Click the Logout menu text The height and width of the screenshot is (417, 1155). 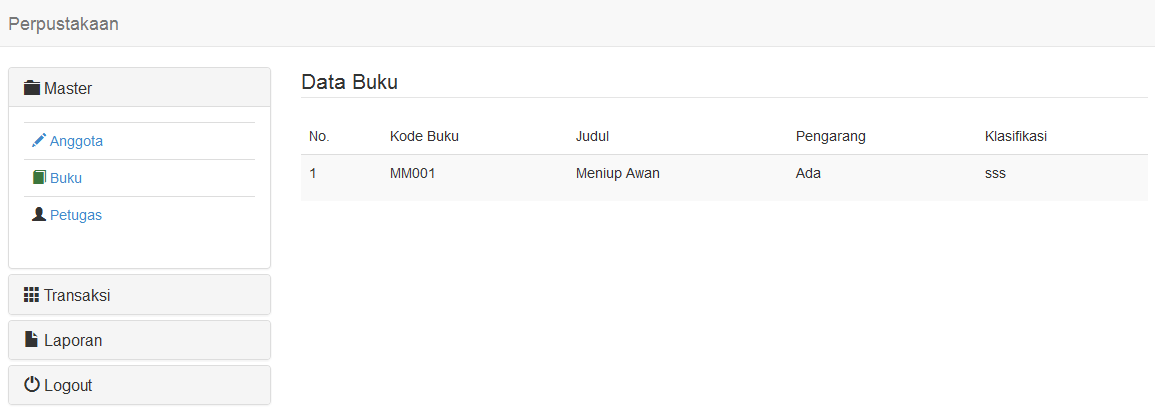(x=68, y=385)
